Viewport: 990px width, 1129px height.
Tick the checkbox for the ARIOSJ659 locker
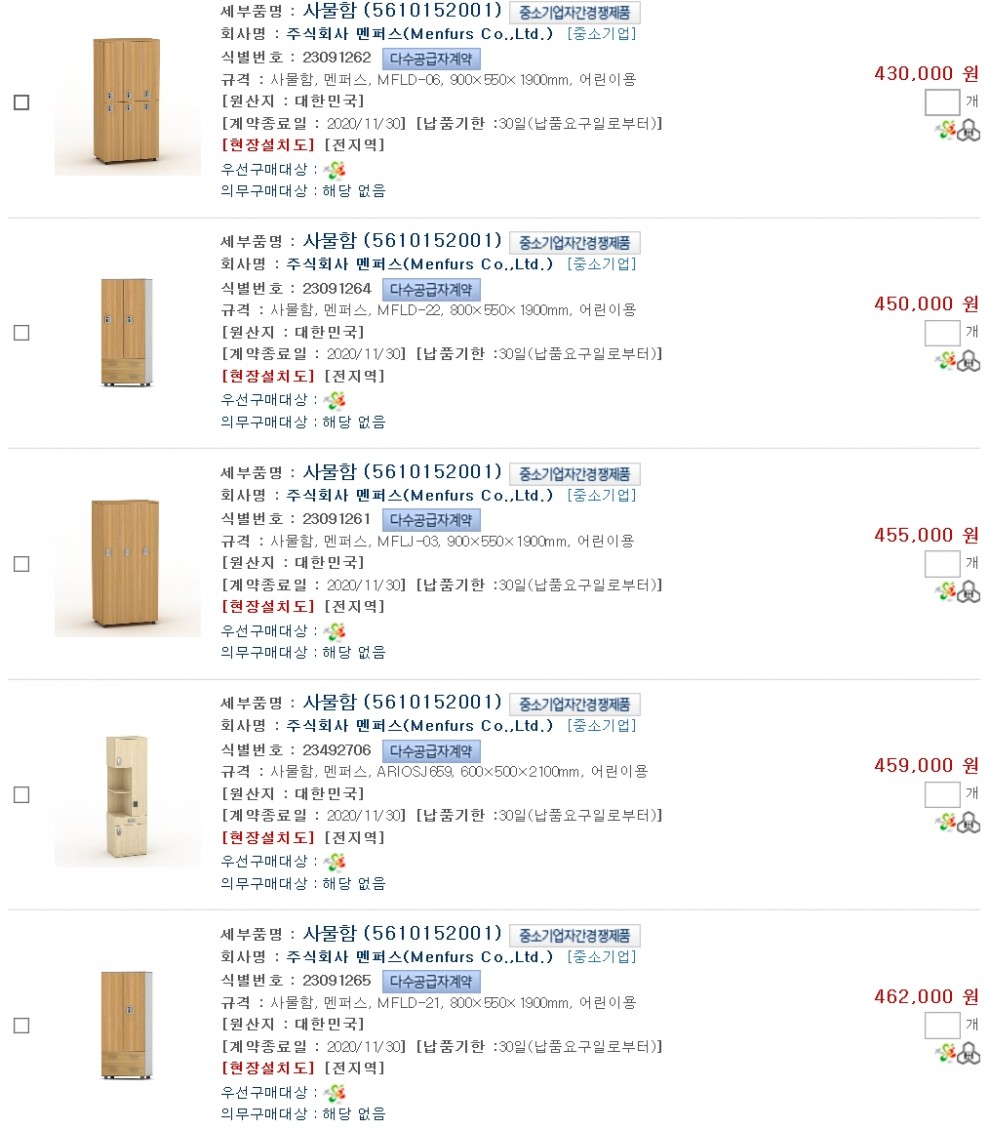coord(21,795)
